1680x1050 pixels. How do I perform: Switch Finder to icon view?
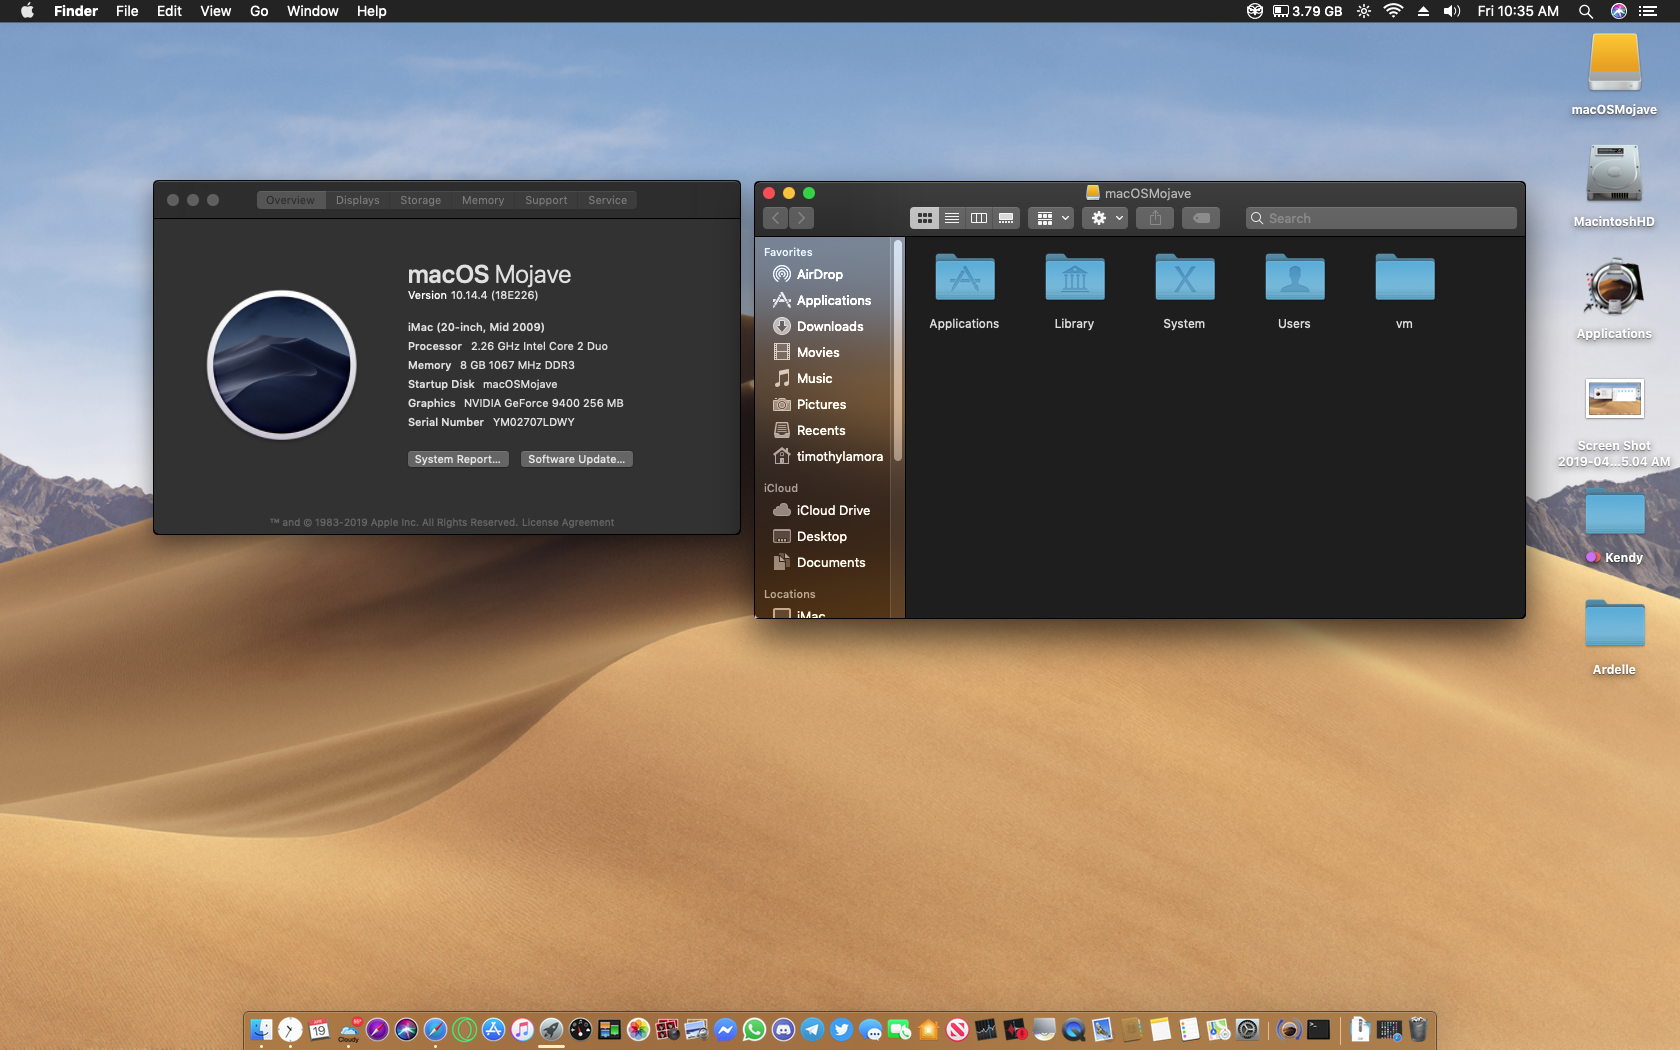924,218
